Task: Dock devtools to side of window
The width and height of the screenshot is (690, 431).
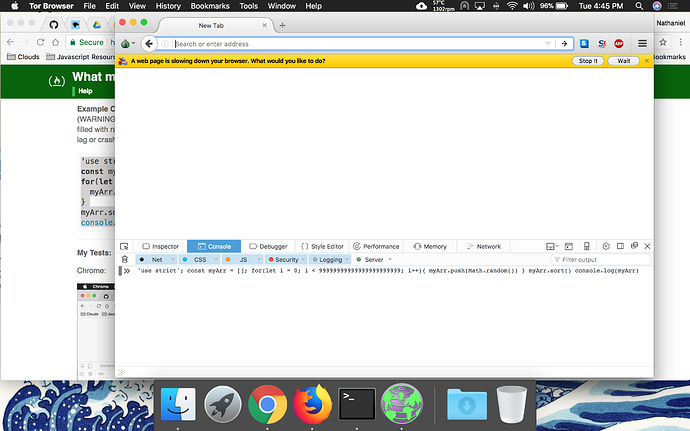Action: 620,246
